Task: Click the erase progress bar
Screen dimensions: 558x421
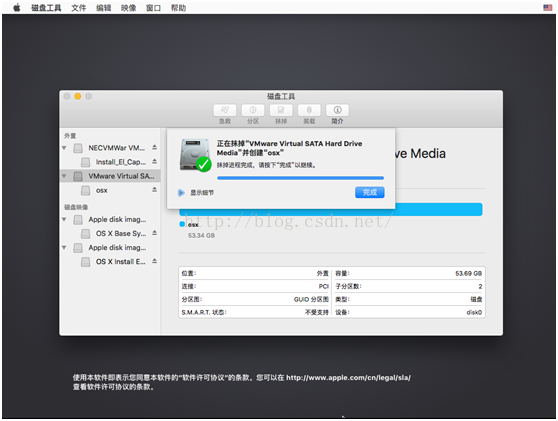Action: pyautogui.click(x=300, y=178)
